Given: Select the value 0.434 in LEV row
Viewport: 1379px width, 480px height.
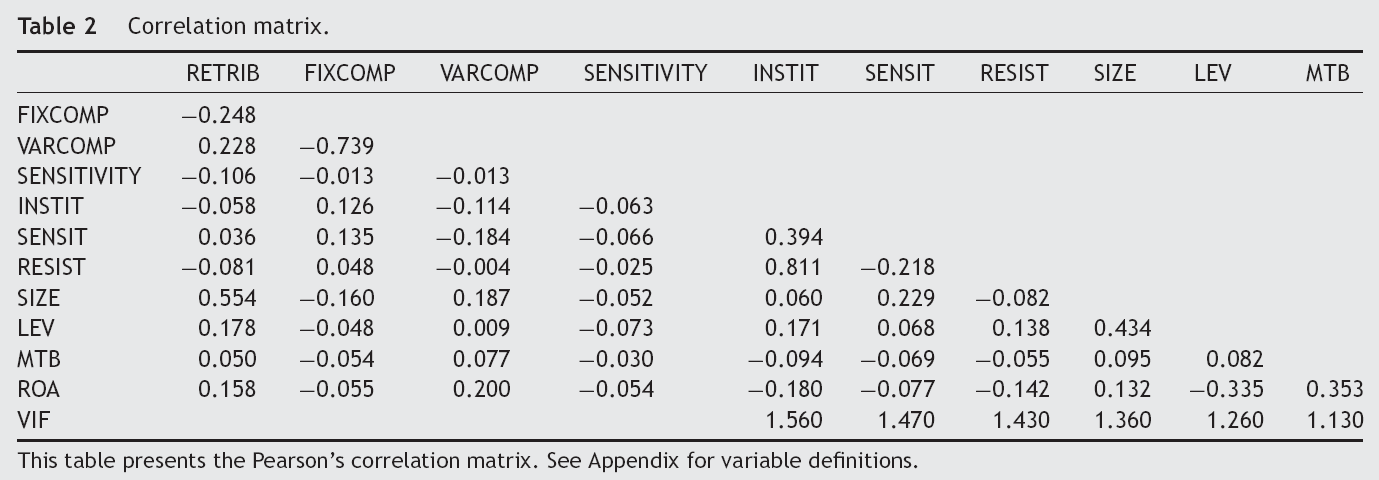Looking at the screenshot, I should [1123, 329].
